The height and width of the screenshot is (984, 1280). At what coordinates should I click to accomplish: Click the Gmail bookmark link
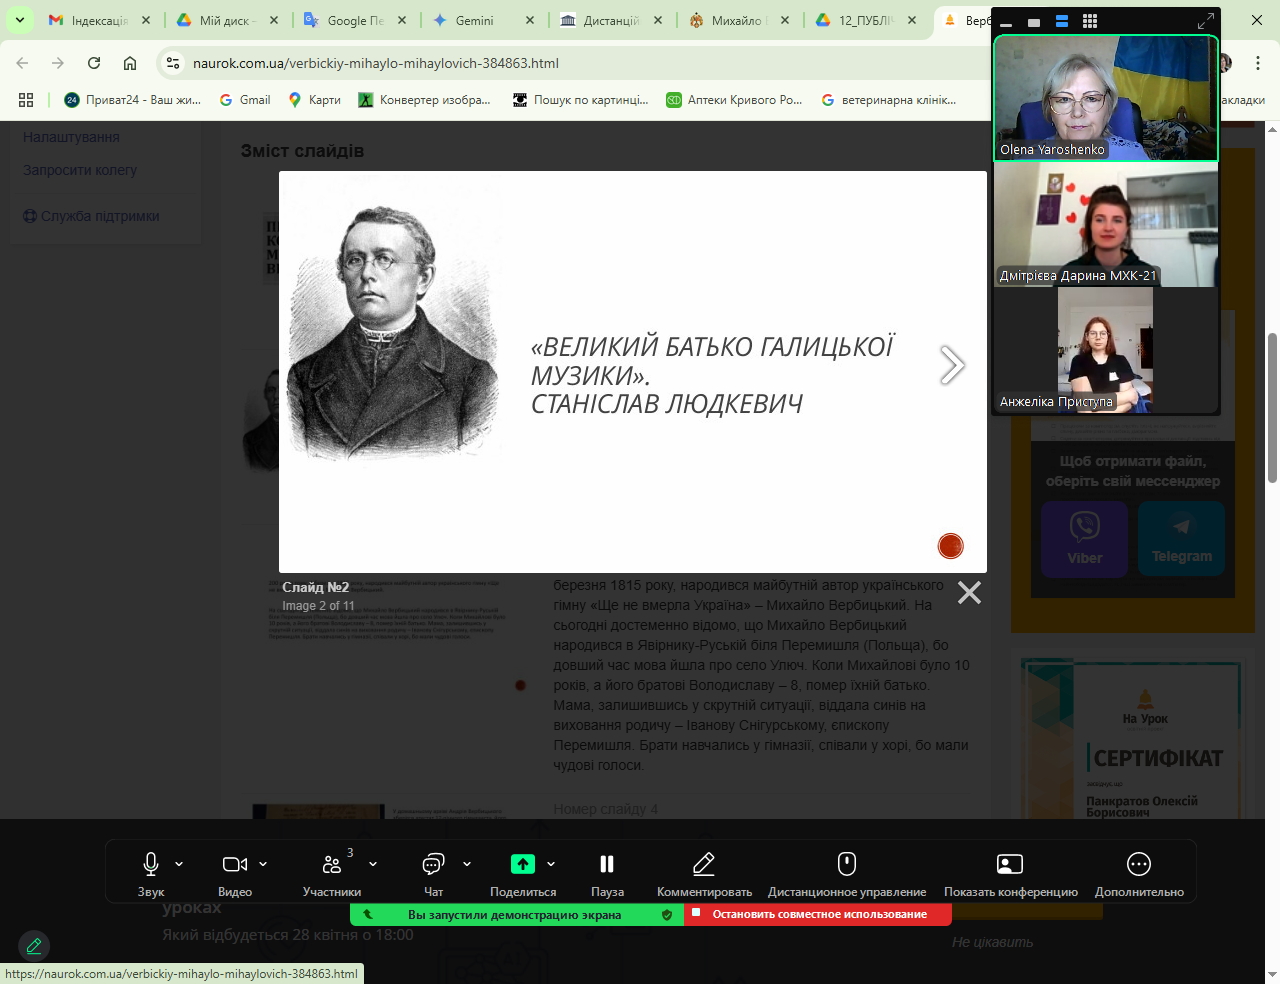pos(245,100)
